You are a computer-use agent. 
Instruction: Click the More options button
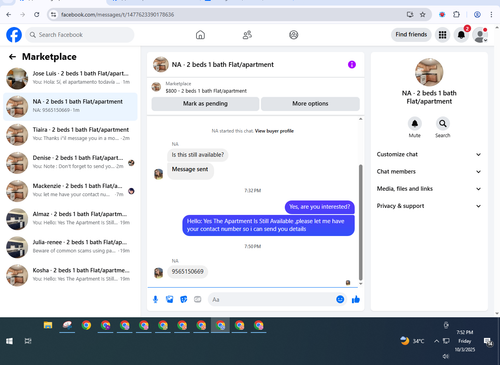pos(310,104)
